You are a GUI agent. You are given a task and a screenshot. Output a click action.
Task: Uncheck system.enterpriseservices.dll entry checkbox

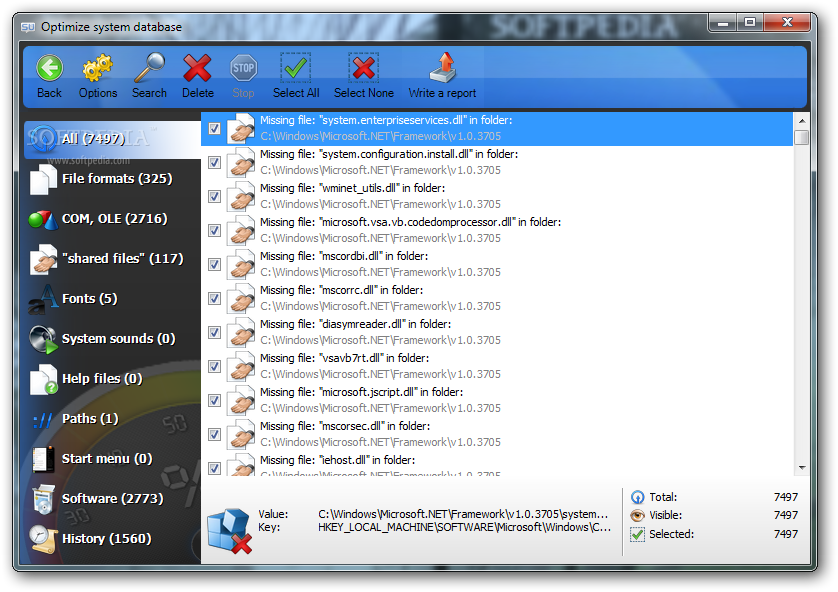point(214,128)
